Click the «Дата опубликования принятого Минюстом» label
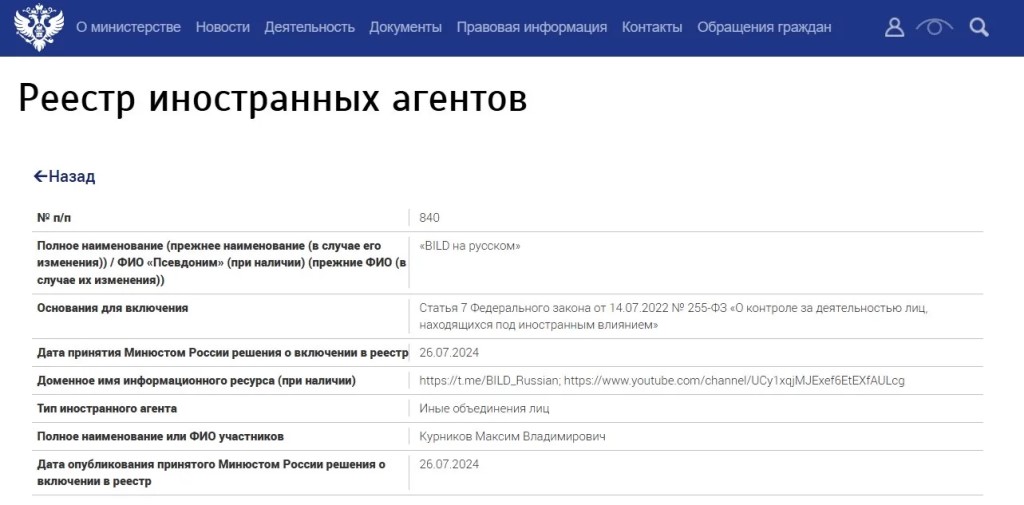This screenshot has width=1024, height=505. (x=211, y=473)
